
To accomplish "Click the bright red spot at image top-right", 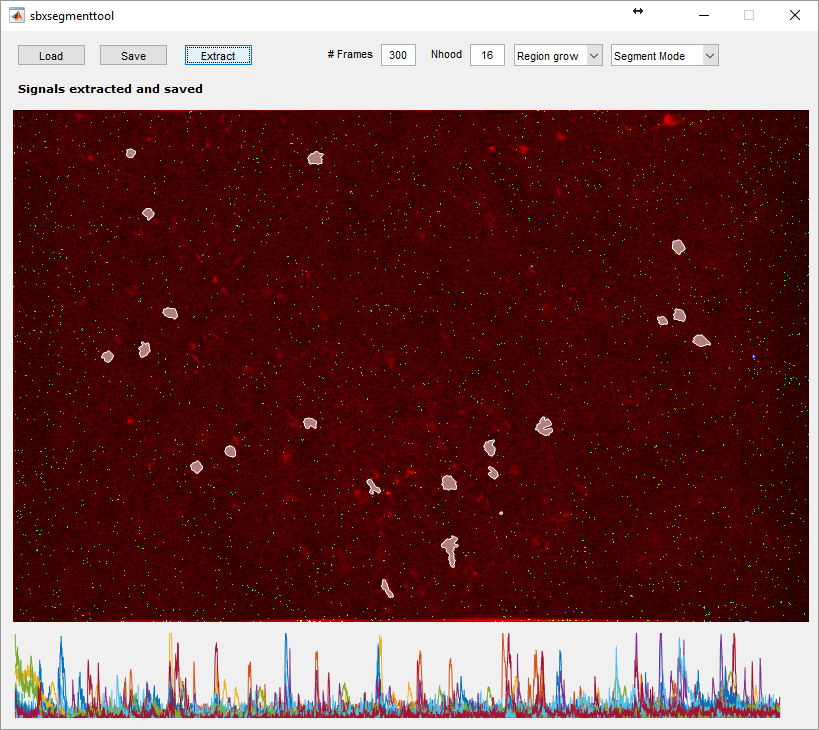I will tap(669, 121).
